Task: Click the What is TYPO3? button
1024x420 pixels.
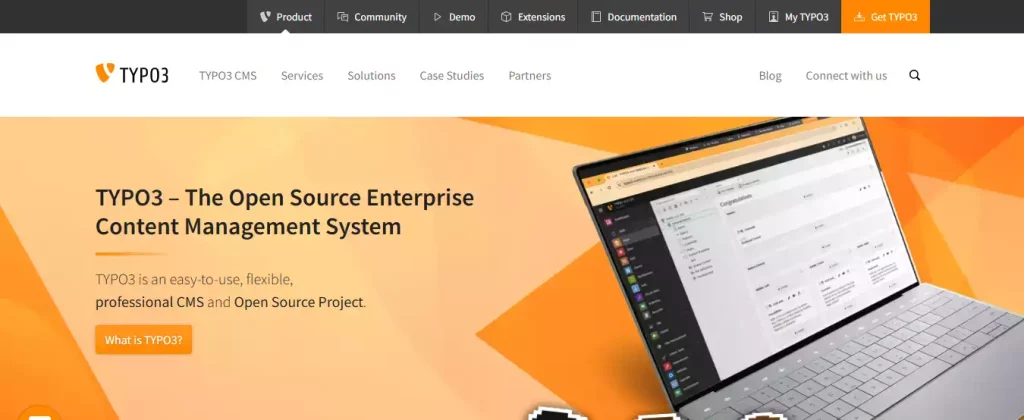Action: [144, 340]
